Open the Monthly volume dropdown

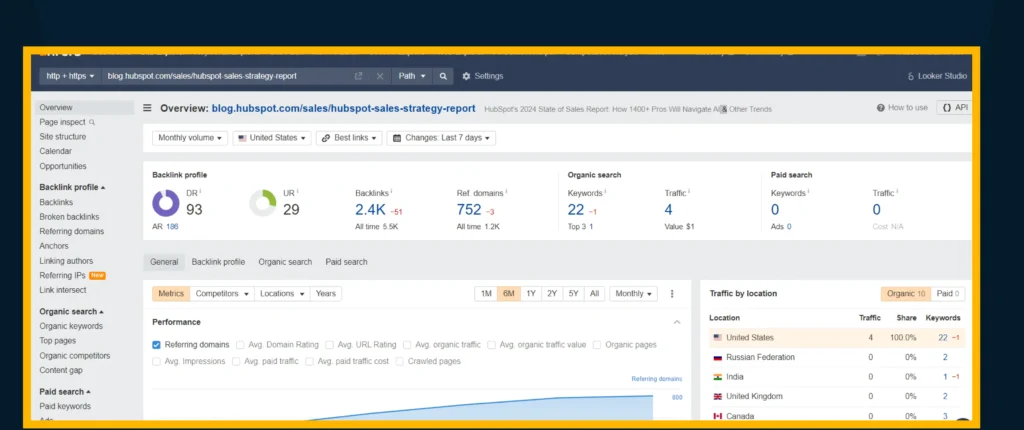pos(190,138)
